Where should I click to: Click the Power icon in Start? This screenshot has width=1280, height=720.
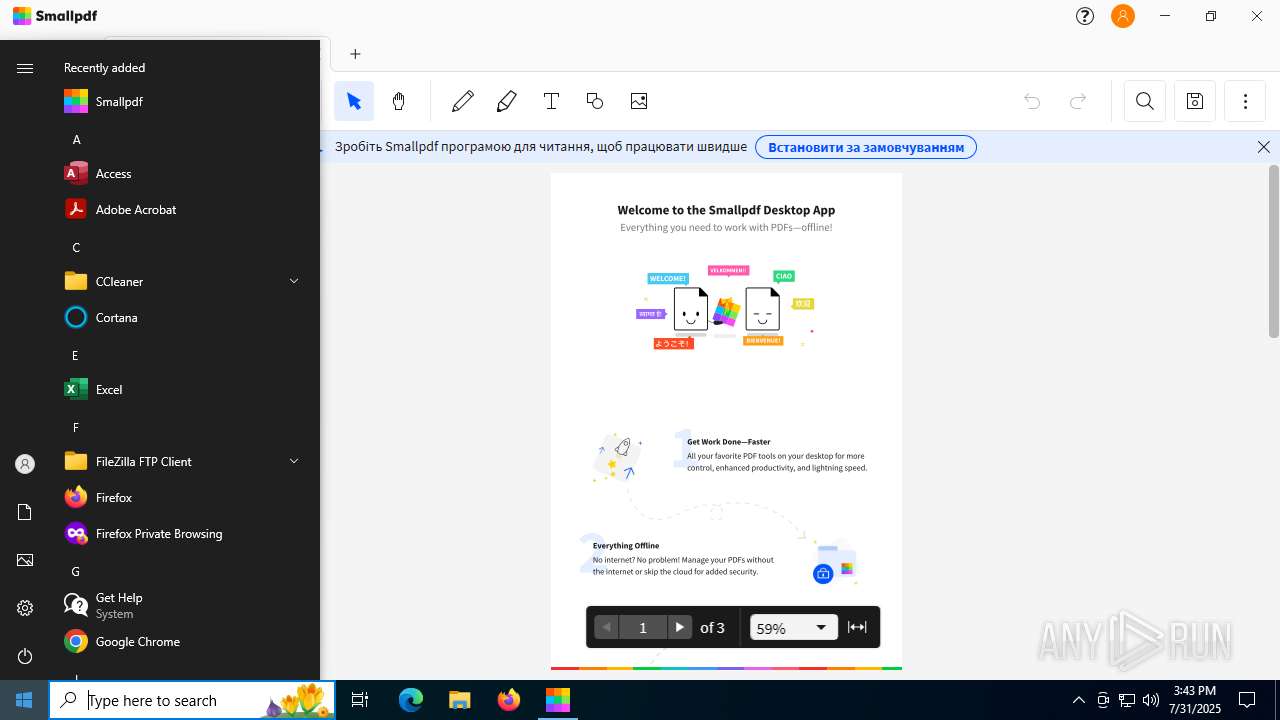(25, 656)
